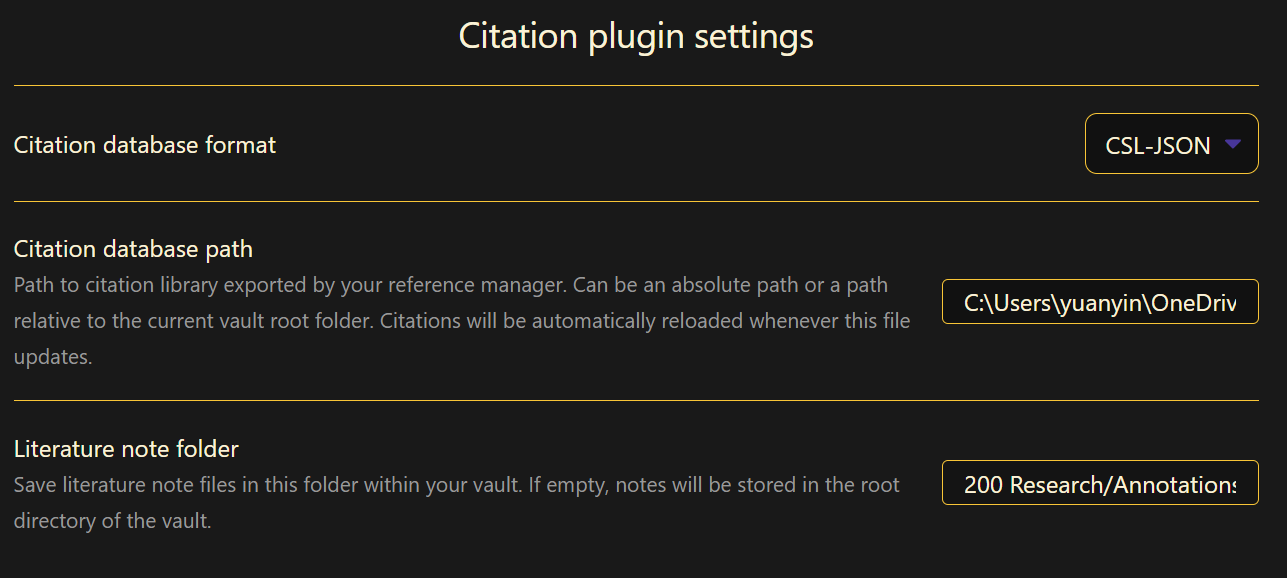The width and height of the screenshot is (1287, 578).
Task: Focus the Citation database path input
Action: [1099, 302]
